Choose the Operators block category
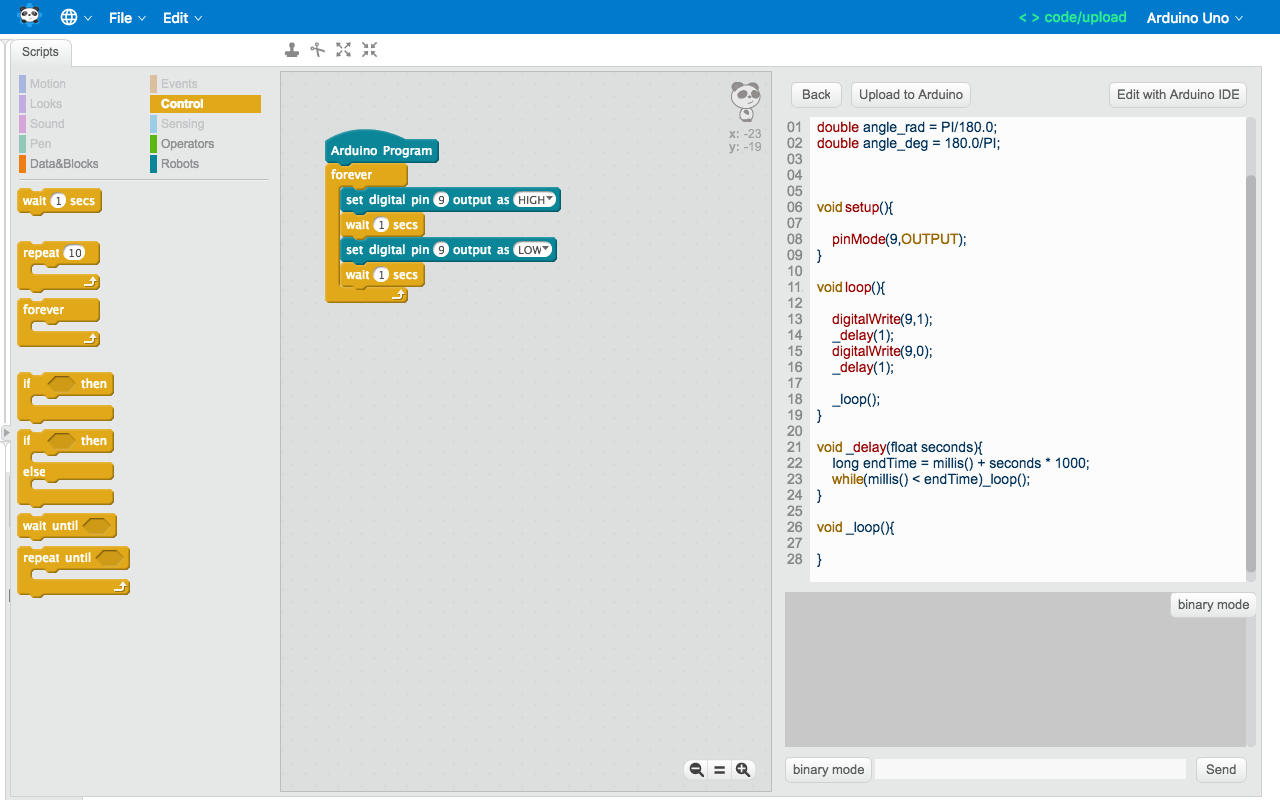1280x800 pixels. 187,144
